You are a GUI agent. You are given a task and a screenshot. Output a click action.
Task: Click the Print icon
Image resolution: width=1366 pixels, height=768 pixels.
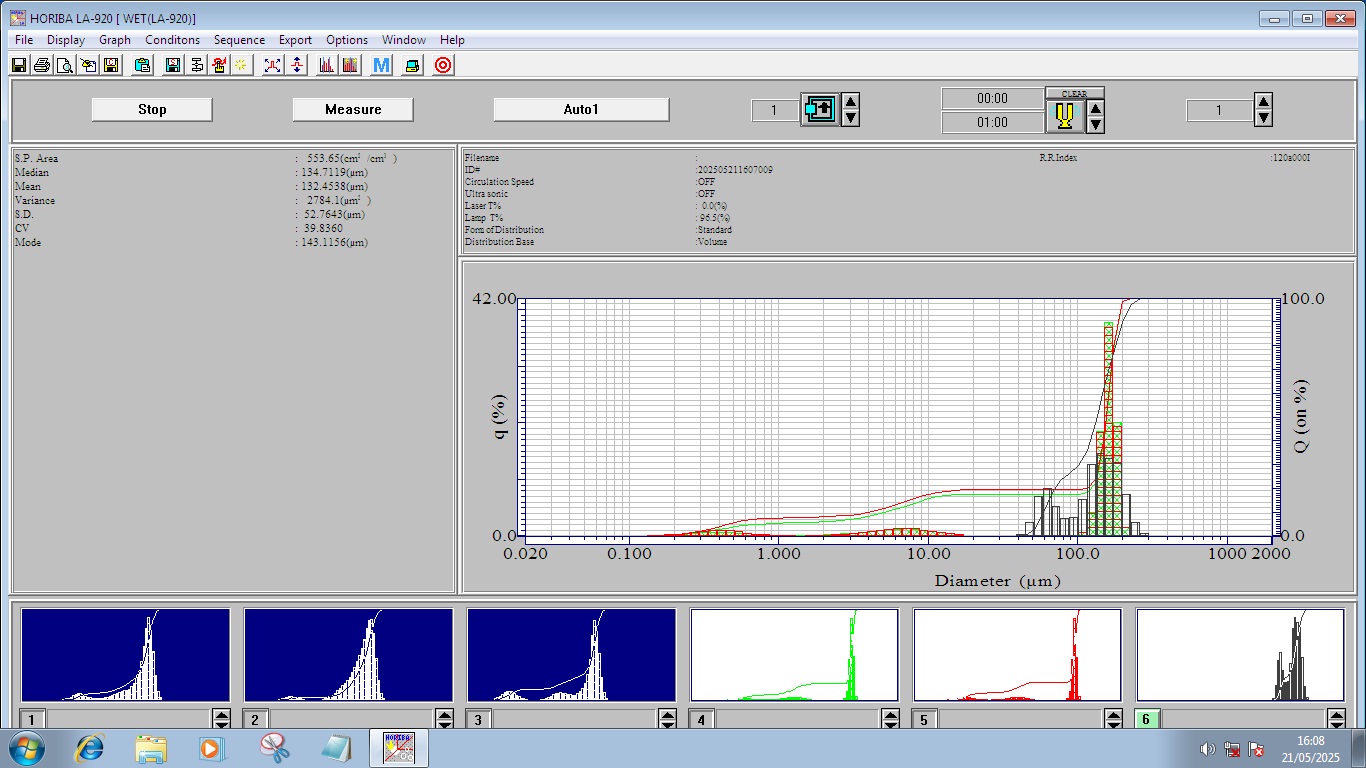click(43, 65)
